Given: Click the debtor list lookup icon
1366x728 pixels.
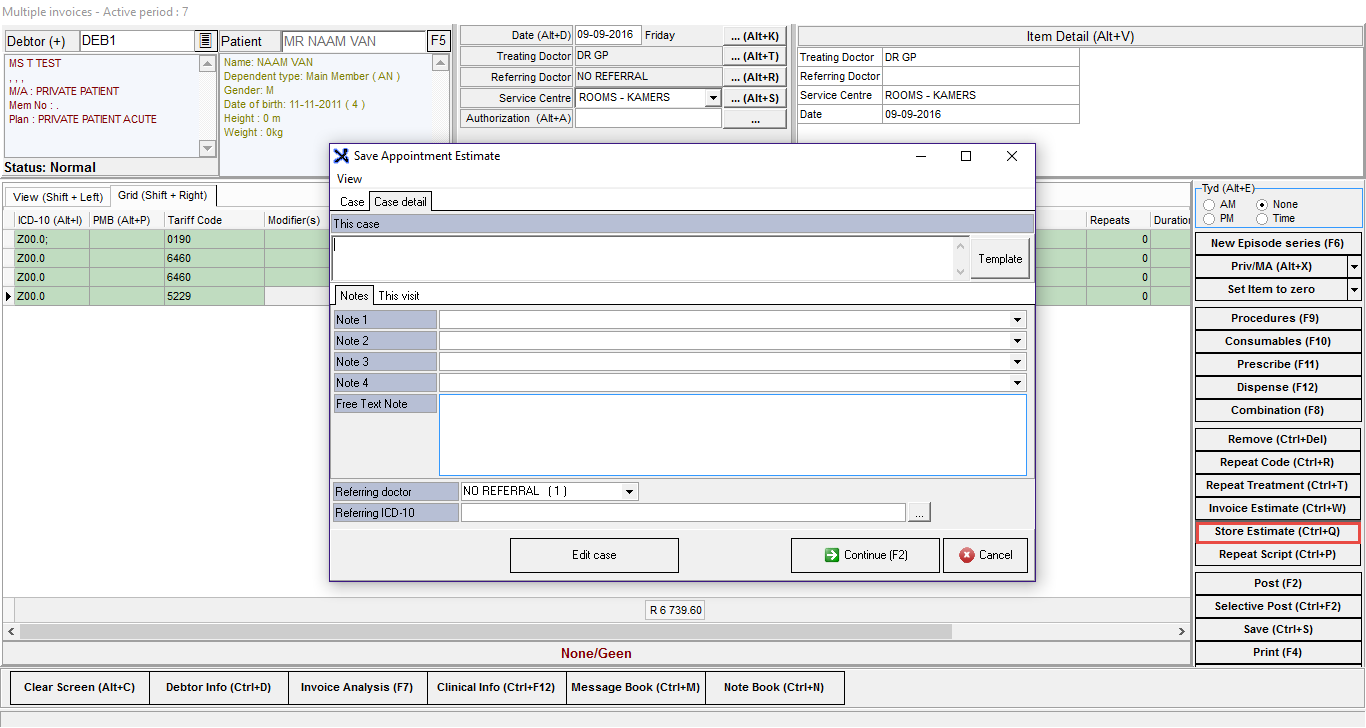Looking at the screenshot, I should point(205,41).
